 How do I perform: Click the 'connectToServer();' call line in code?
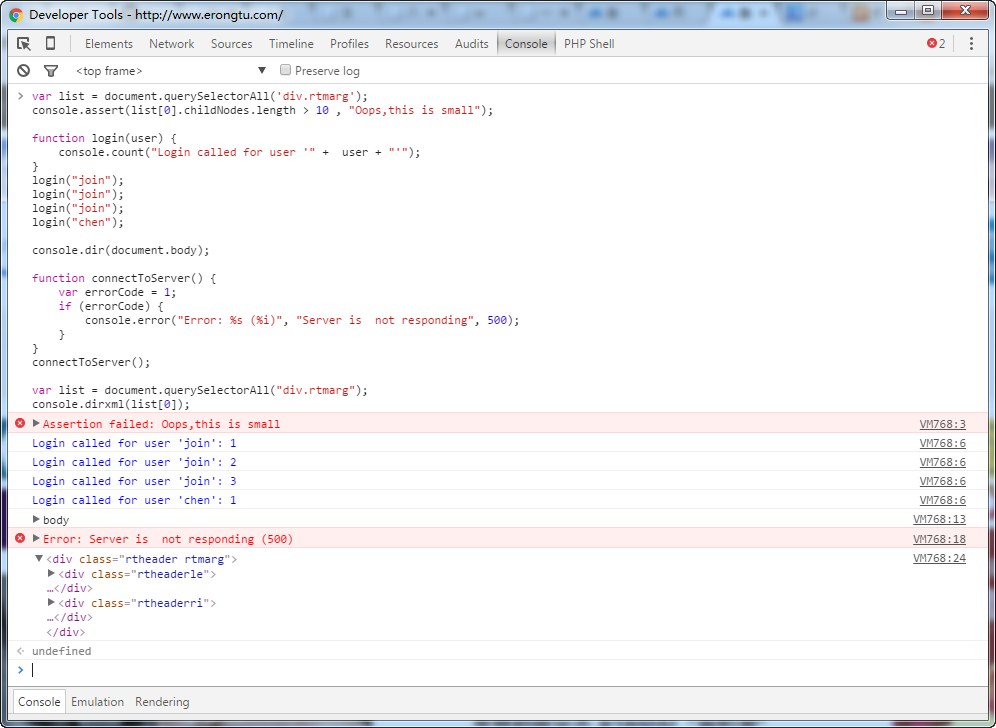91,362
